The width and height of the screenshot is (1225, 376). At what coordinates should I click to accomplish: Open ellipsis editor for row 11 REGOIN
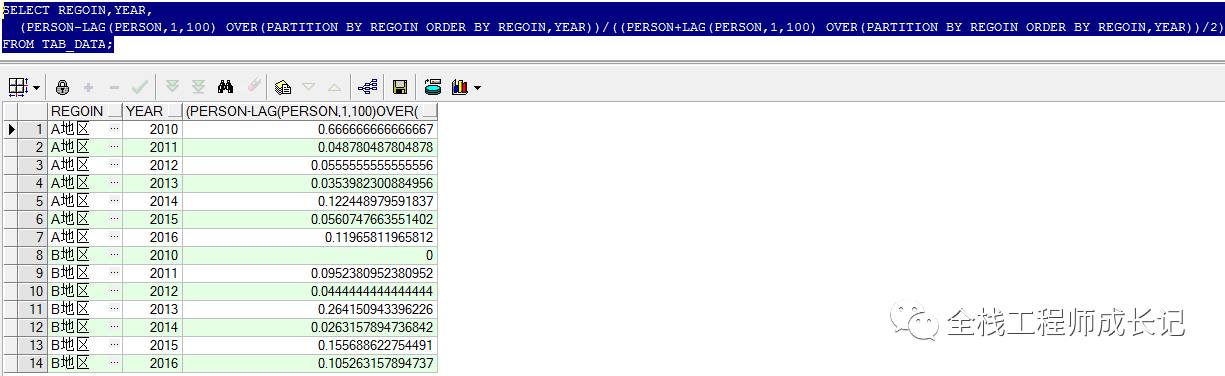[x=114, y=309]
